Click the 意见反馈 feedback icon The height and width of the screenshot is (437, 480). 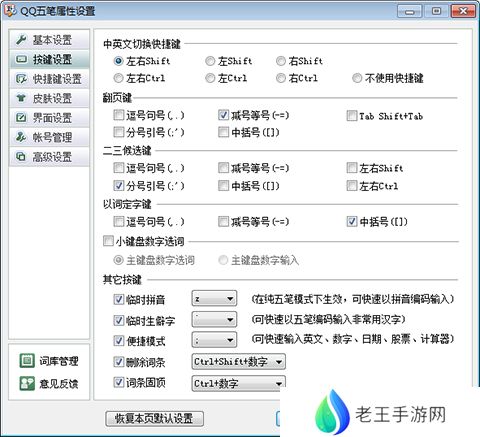click(x=27, y=383)
